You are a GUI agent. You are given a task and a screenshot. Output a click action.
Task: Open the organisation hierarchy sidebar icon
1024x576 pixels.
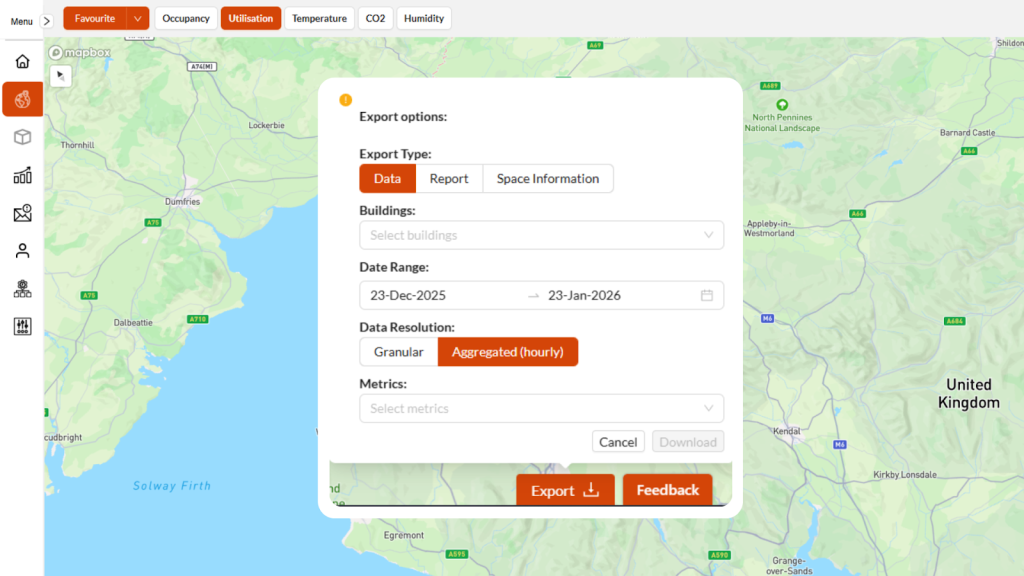pyautogui.click(x=22, y=289)
